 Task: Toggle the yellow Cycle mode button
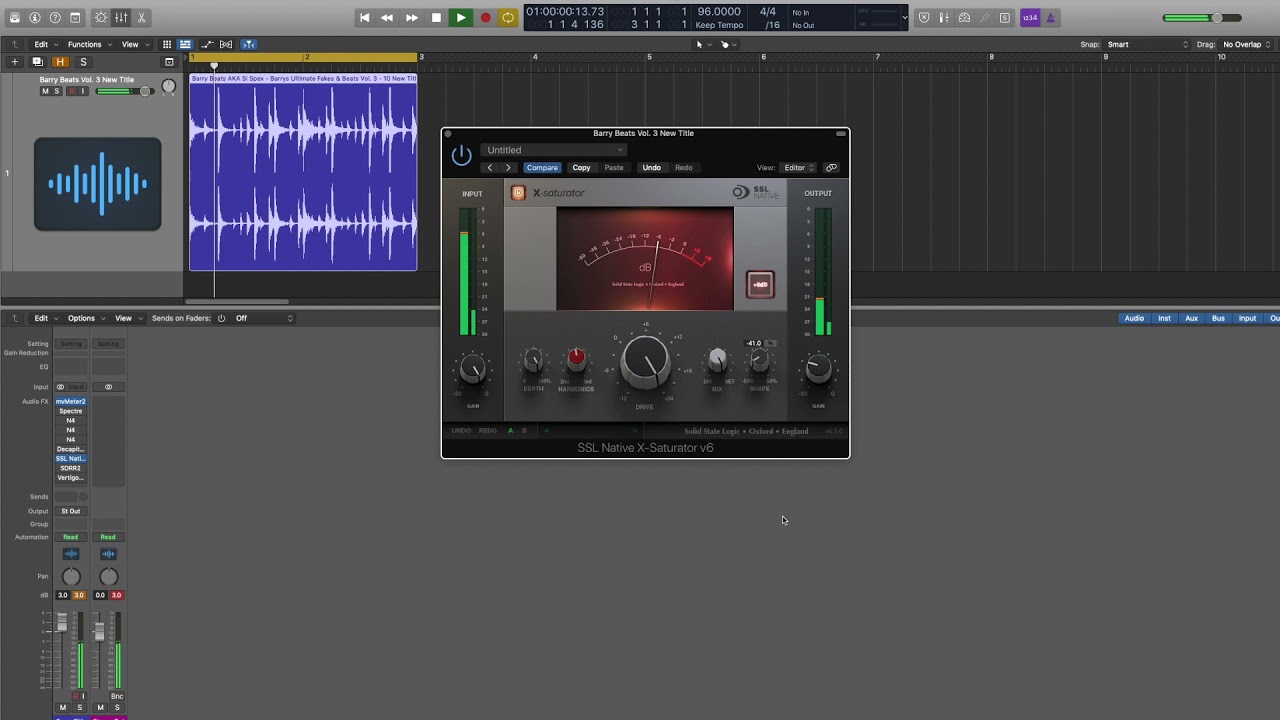[x=508, y=18]
